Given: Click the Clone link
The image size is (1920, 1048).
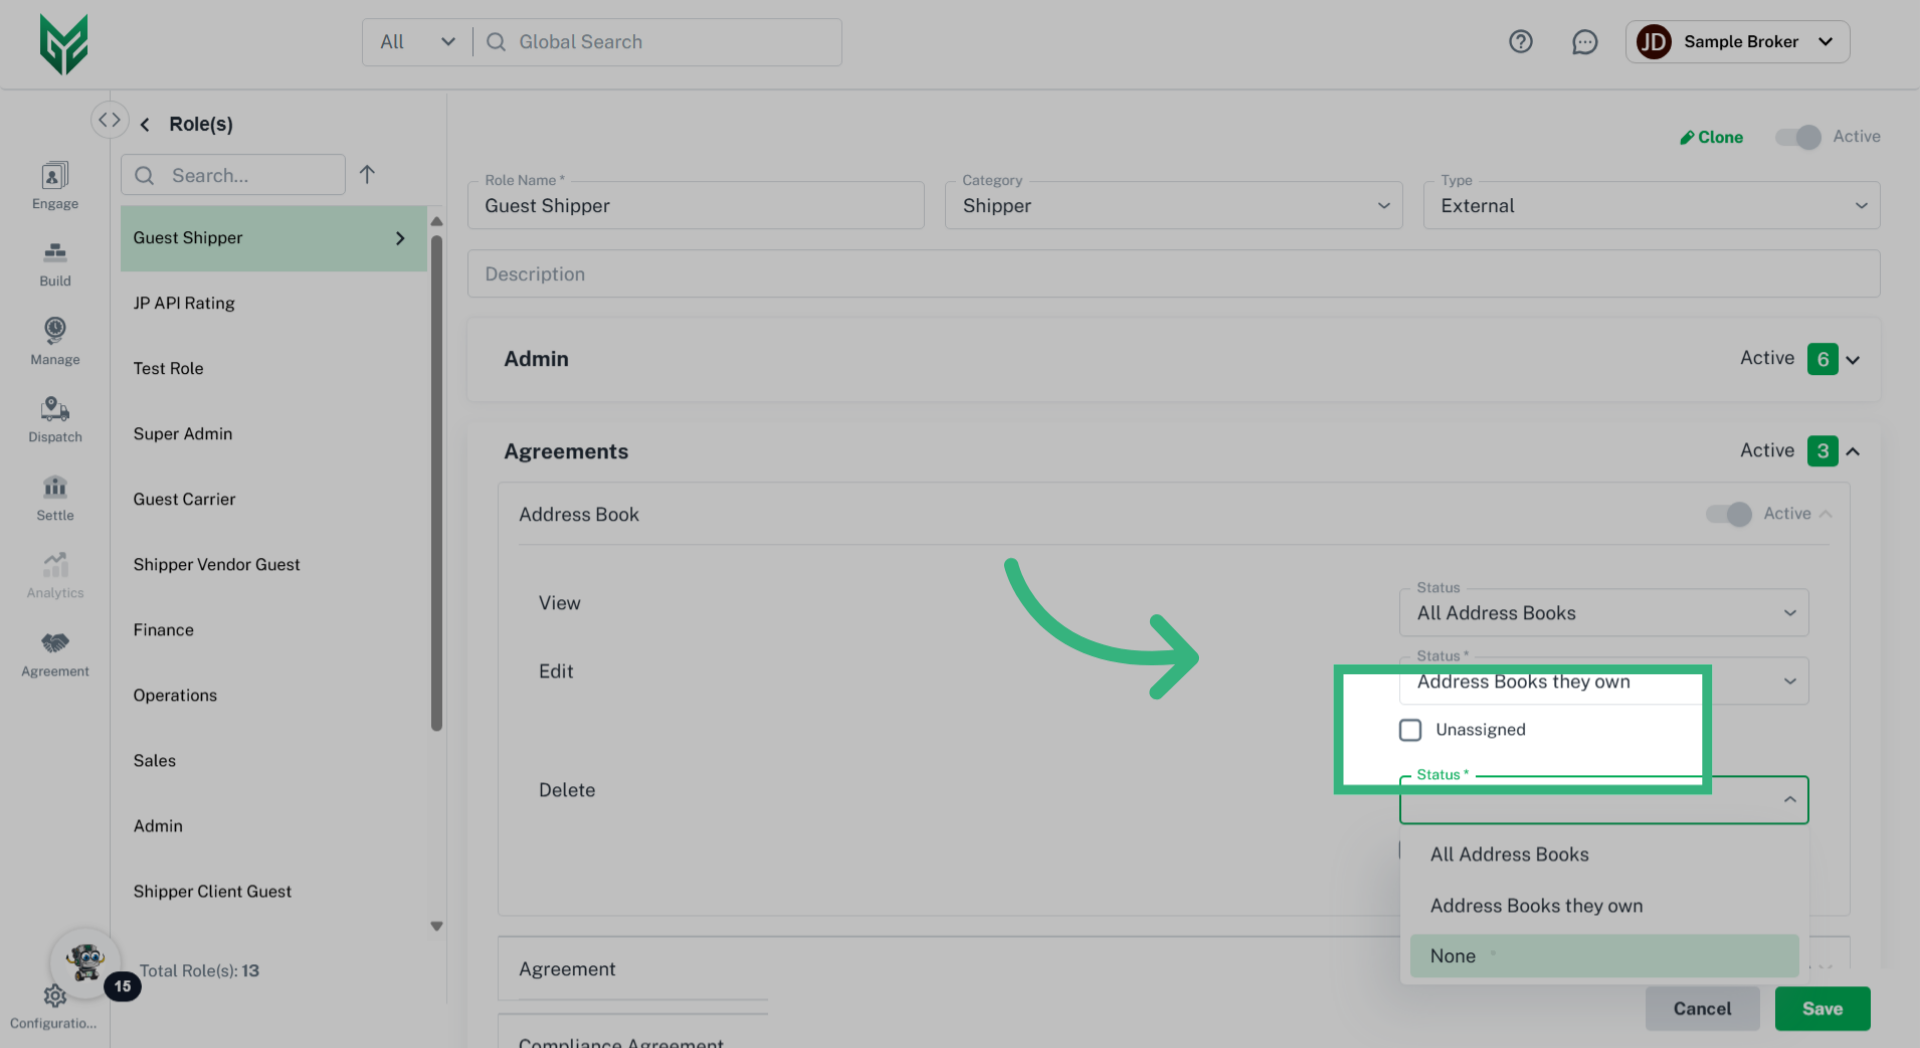Looking at the screenshot, I should (1711, 137).
